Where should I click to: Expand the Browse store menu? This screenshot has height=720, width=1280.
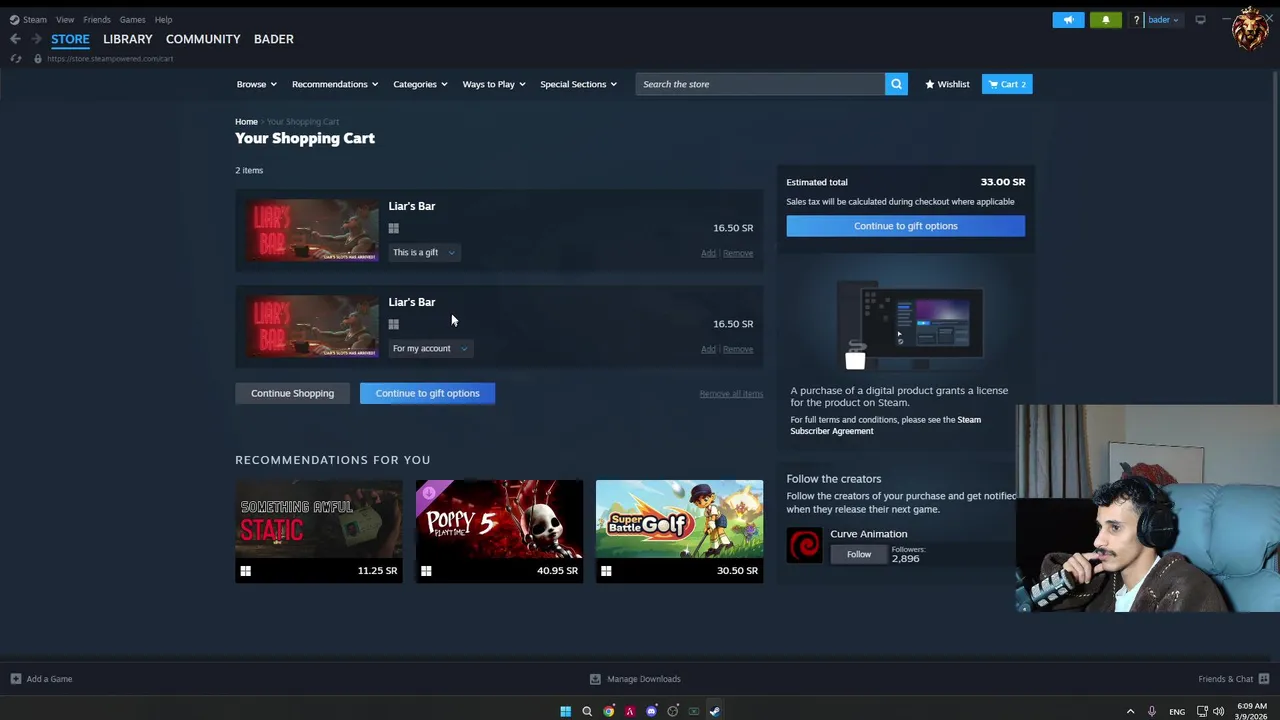pos(256,84)
